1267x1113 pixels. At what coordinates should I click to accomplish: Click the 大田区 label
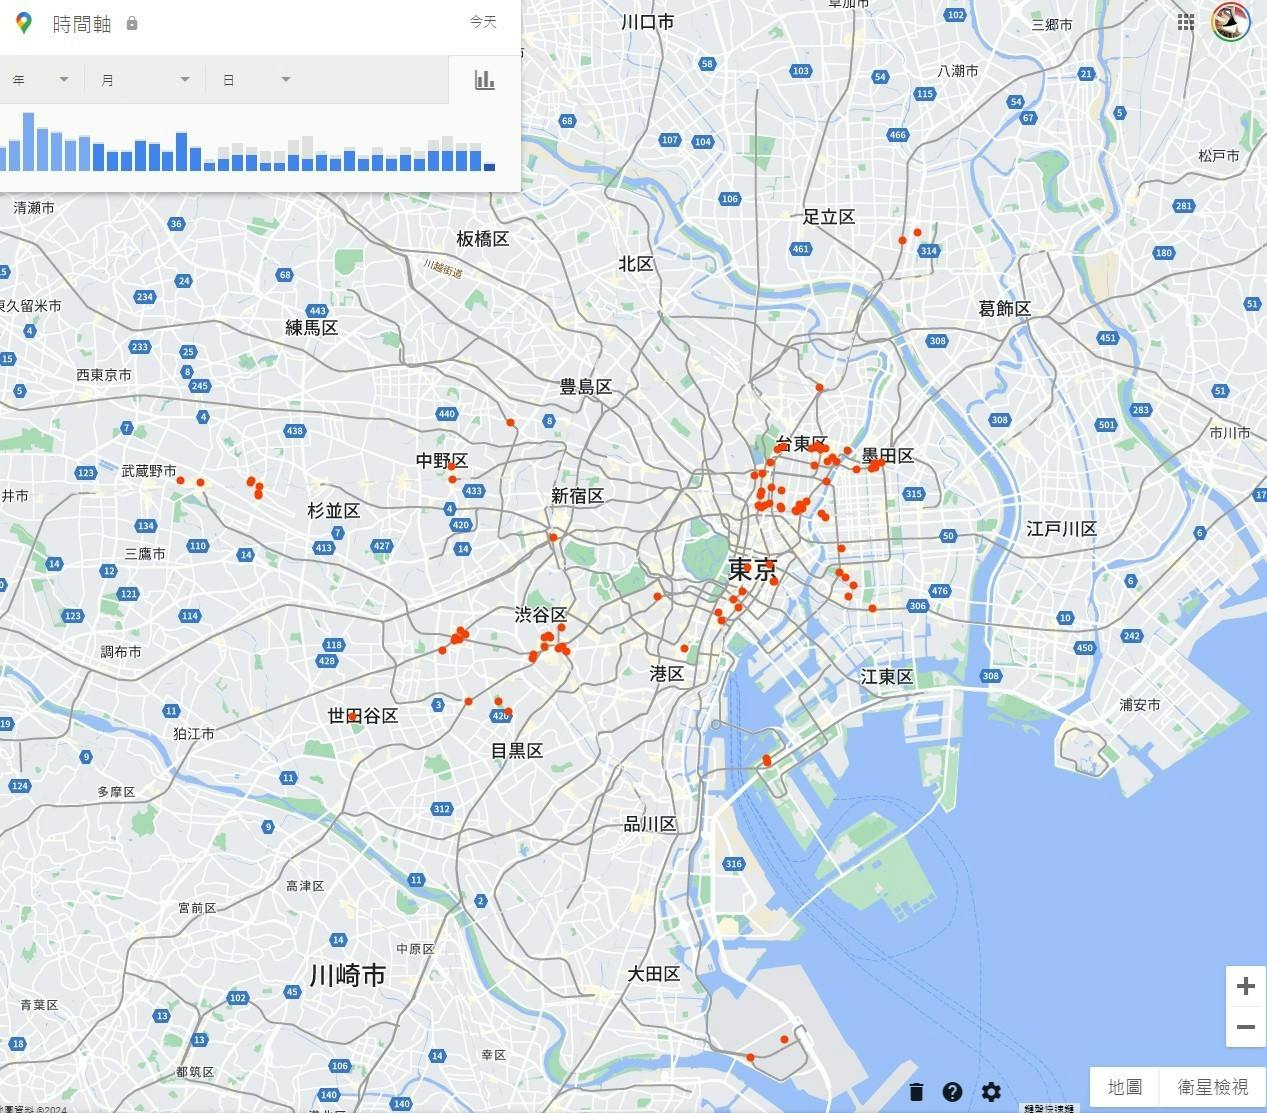pos(654,974)
